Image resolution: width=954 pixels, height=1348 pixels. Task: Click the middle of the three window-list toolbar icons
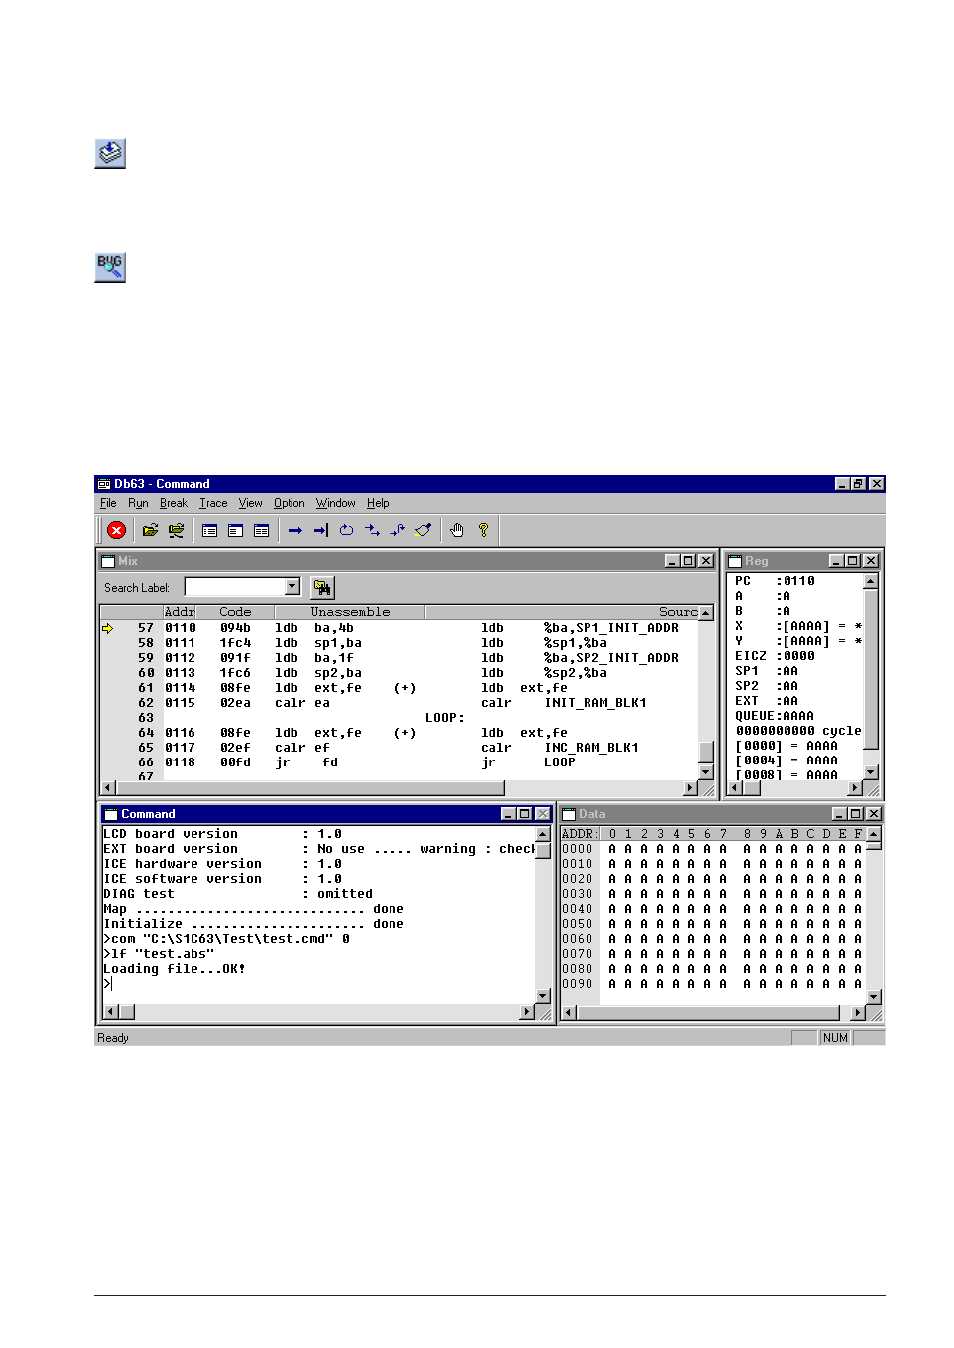click(235, 531)
